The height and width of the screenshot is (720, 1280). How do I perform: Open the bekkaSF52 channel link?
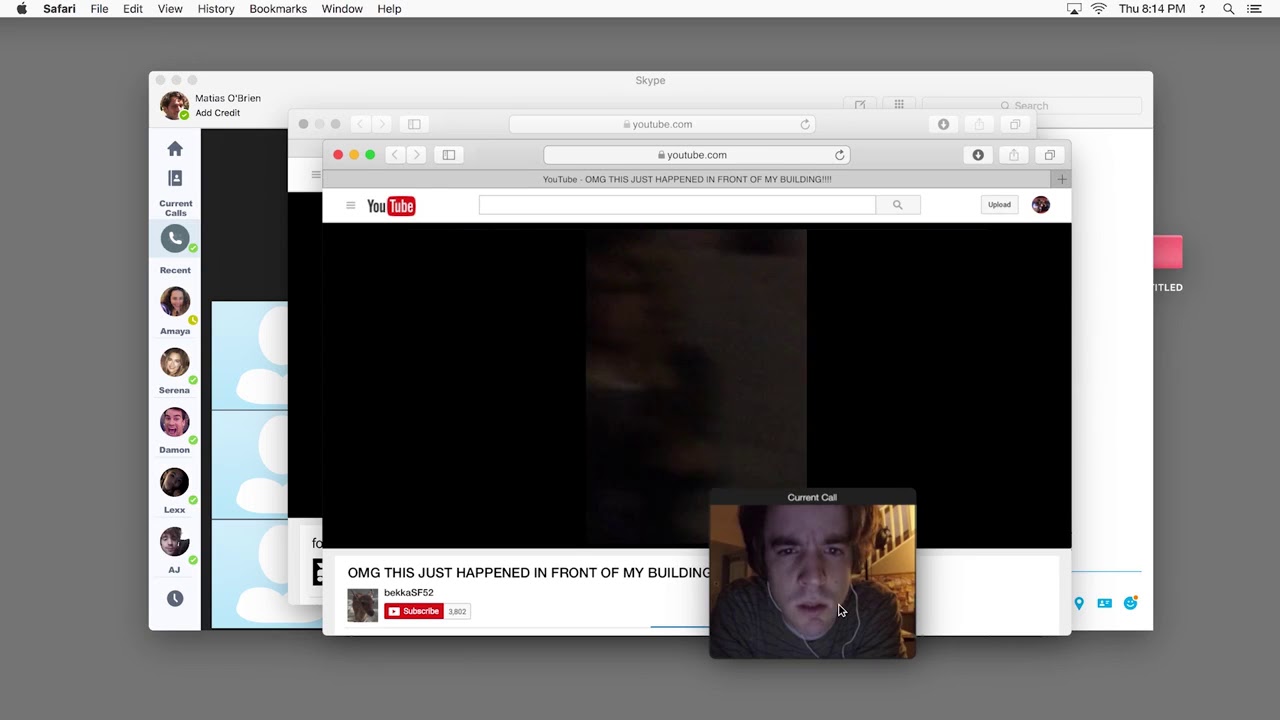click(x=408, y=593)
